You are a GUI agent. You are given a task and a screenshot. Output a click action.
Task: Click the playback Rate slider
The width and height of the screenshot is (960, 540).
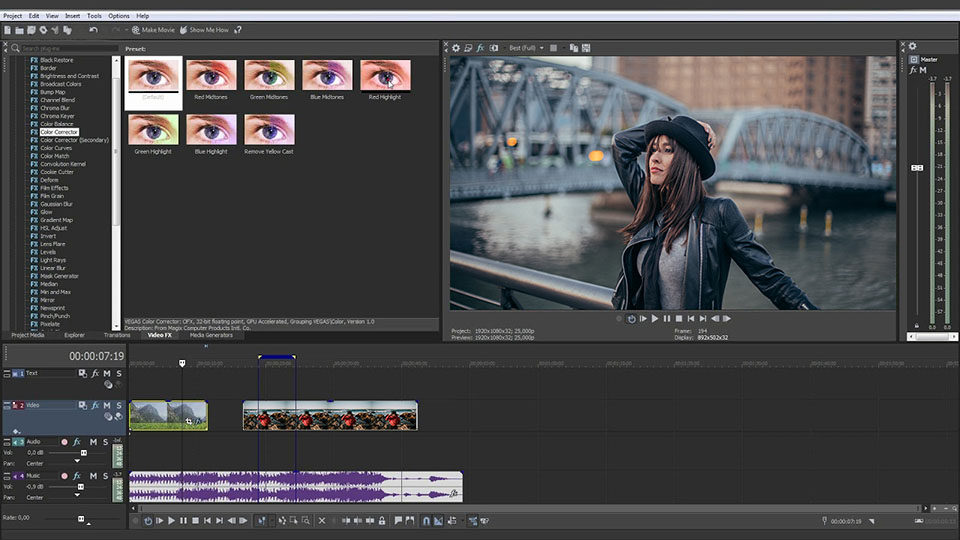pos(81,519)
